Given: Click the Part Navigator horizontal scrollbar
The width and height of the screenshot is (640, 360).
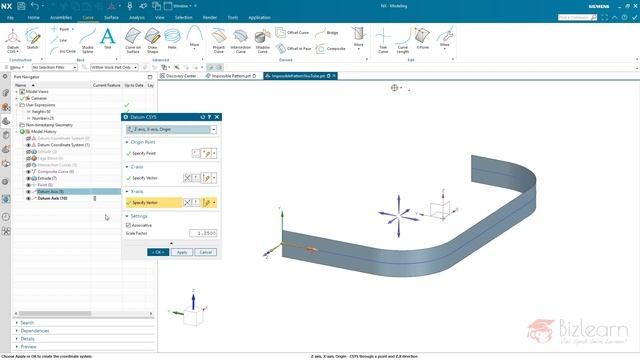Looking at the screenshot, I should [x=55, y=313].
